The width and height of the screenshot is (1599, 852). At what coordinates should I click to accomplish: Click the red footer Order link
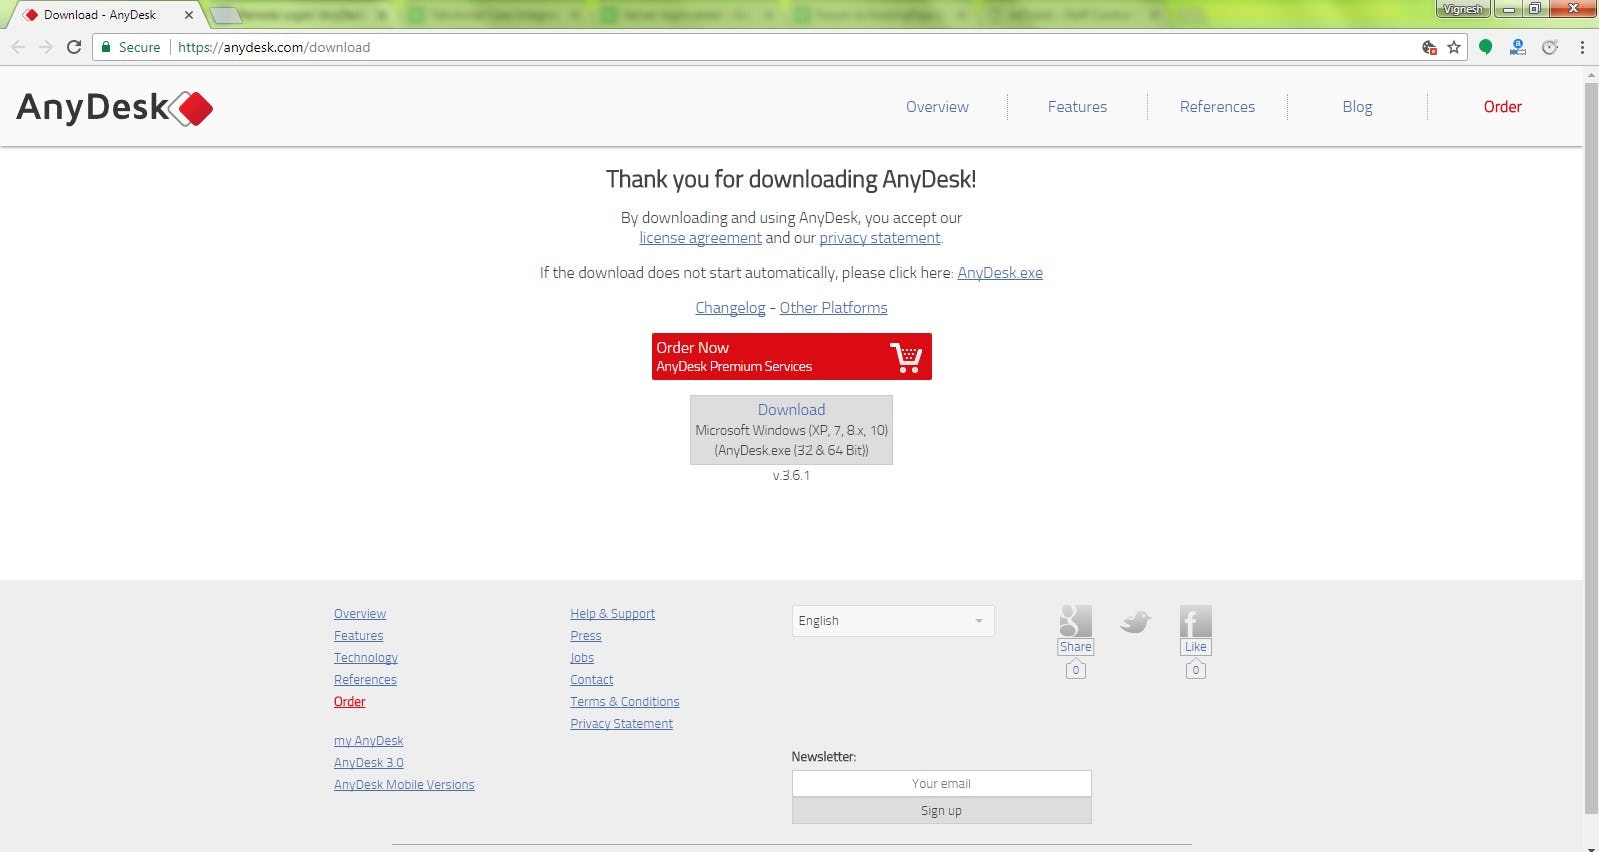349,702
